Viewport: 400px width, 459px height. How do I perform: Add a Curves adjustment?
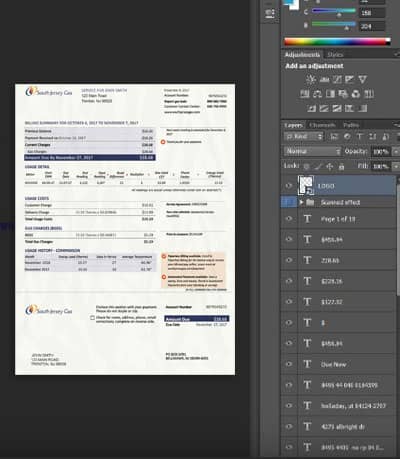click(337, 79)
